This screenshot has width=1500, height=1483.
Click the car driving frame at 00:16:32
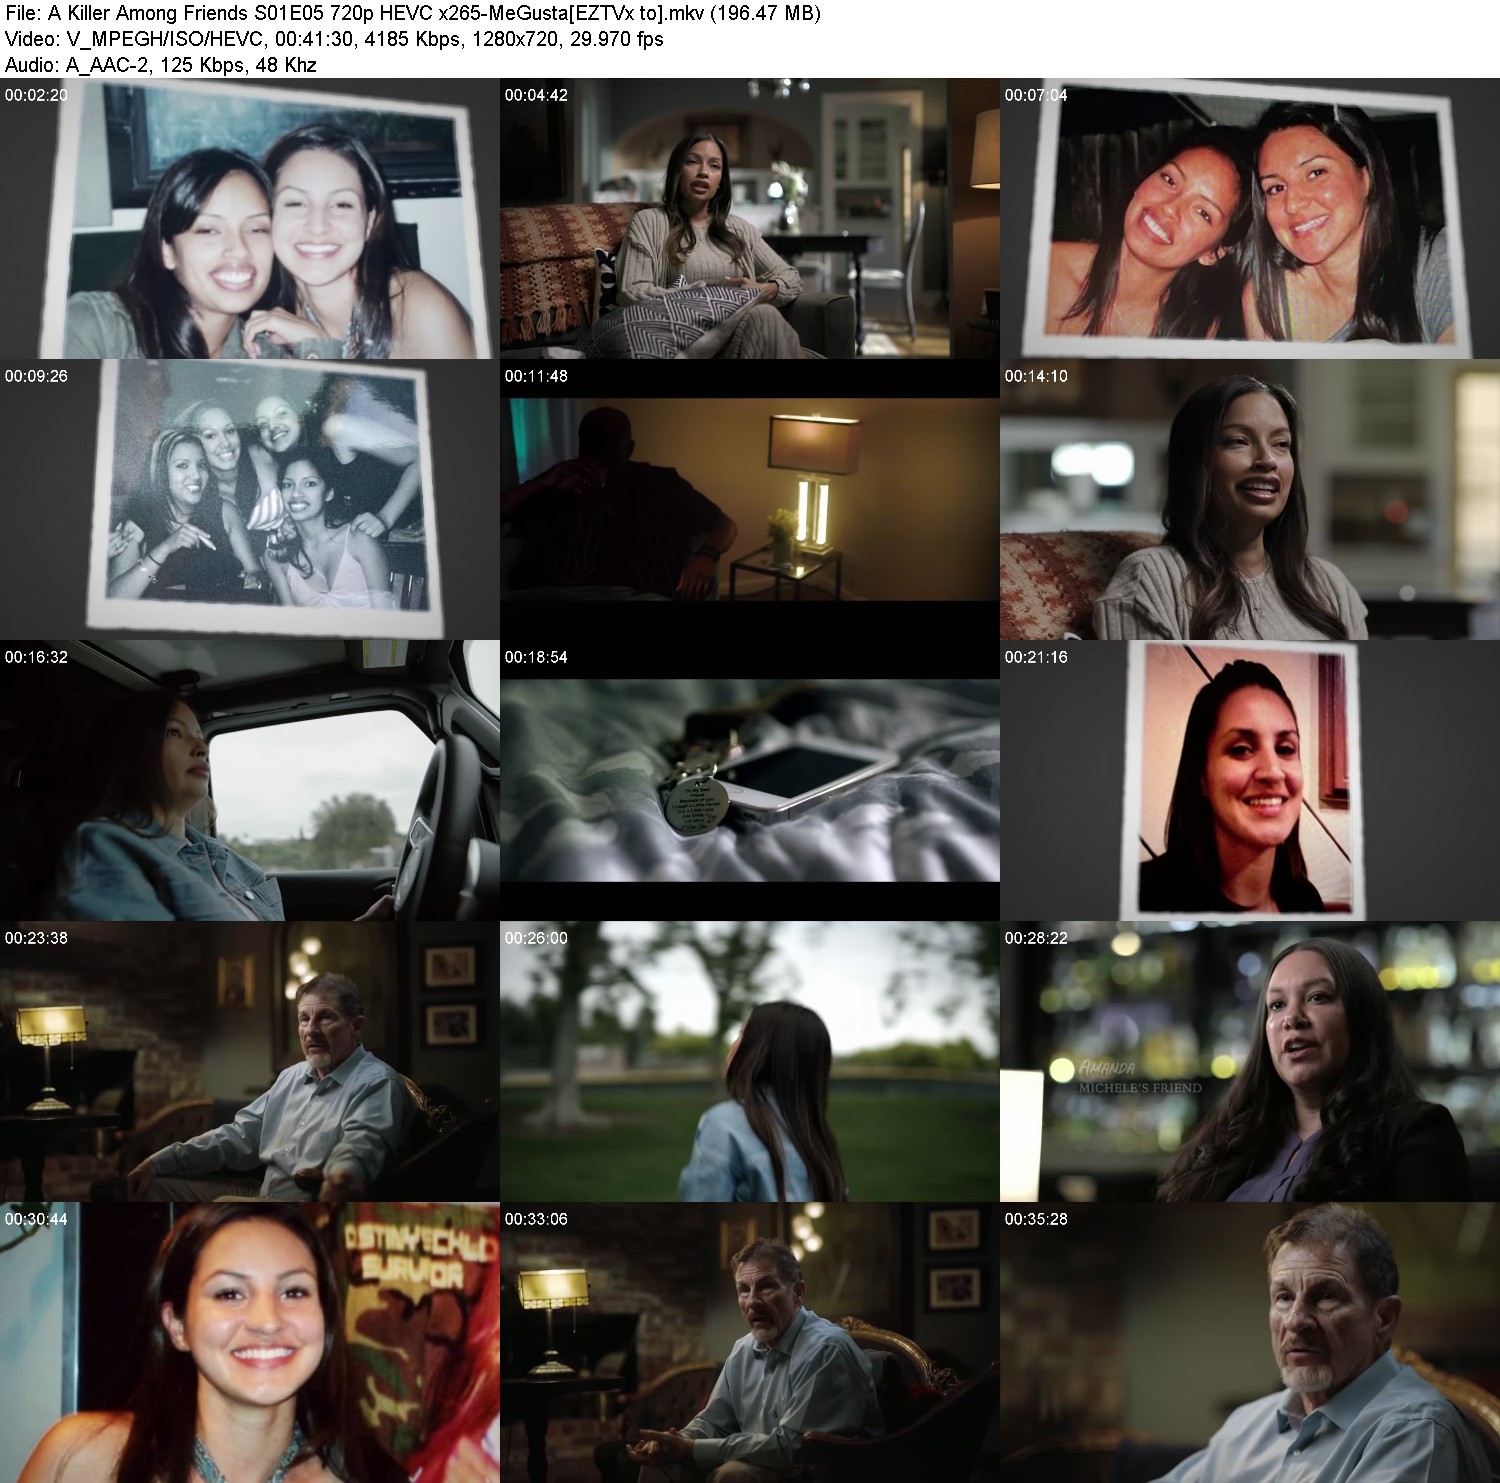point(250,781)
